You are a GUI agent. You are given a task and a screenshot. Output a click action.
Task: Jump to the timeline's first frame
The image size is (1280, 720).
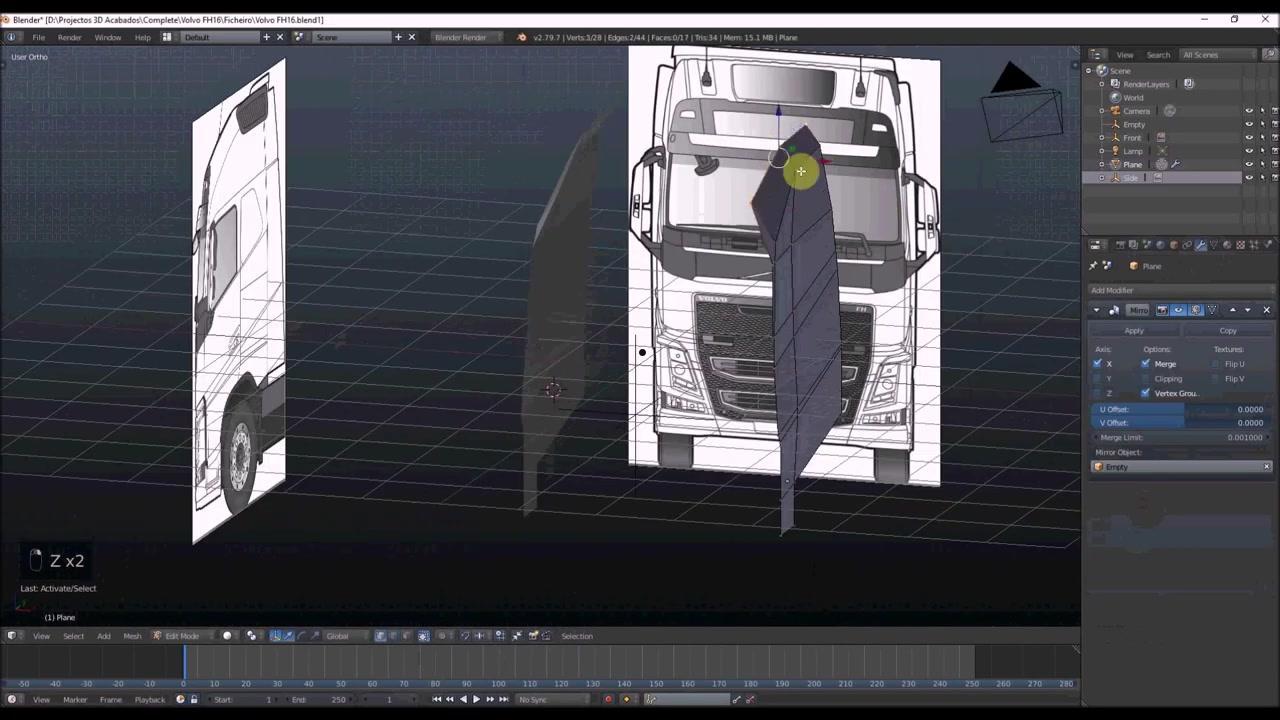click(x=436, y=699)
